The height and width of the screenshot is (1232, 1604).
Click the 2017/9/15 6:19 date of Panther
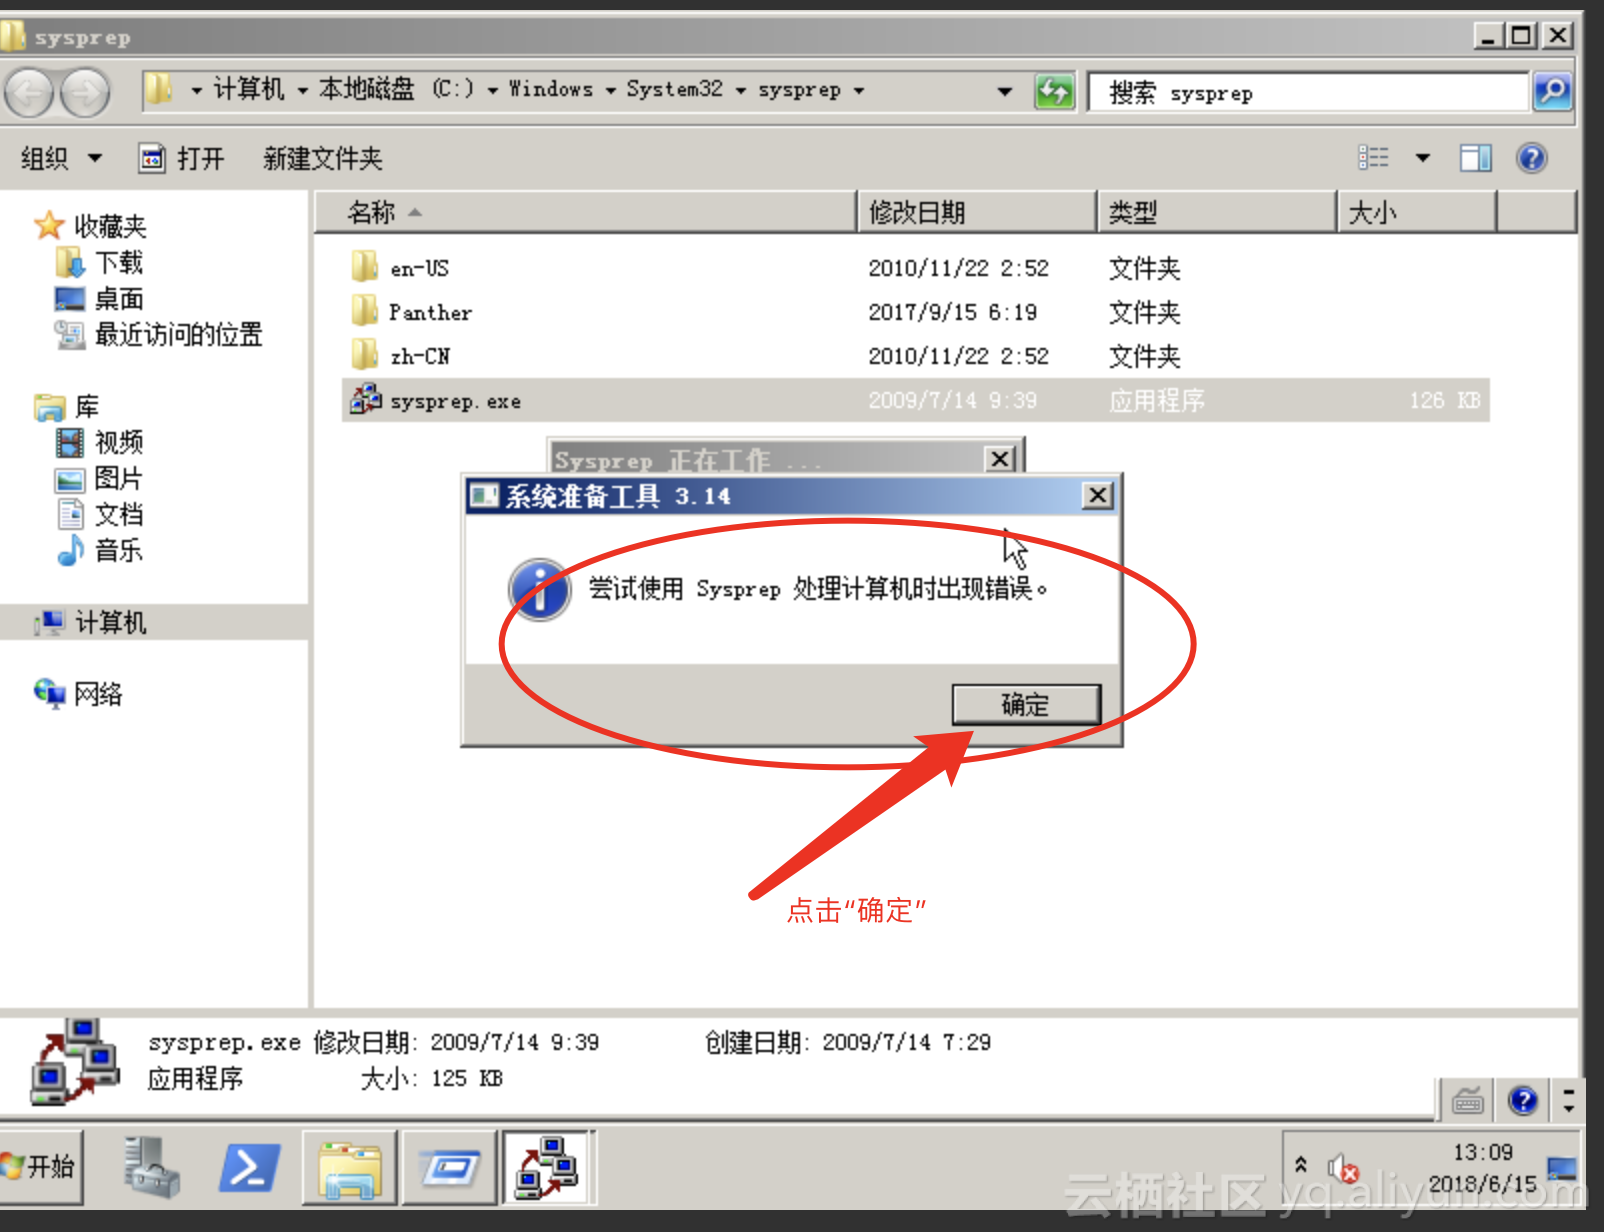952,312
